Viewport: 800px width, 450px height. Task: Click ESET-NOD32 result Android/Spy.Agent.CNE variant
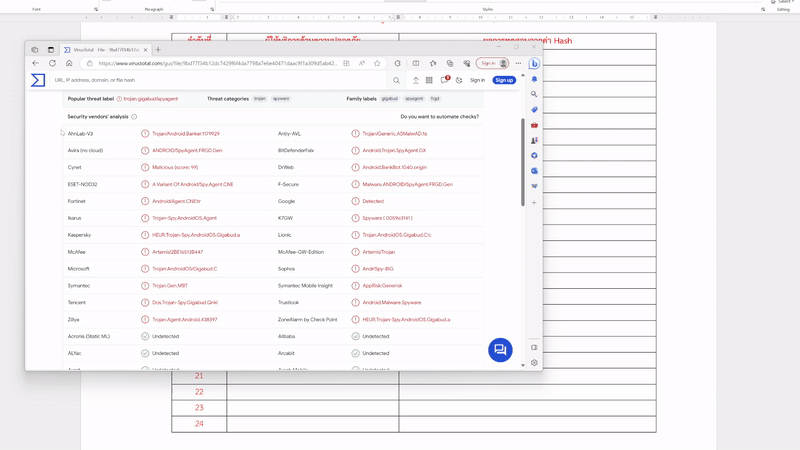(x=193, y=185)
